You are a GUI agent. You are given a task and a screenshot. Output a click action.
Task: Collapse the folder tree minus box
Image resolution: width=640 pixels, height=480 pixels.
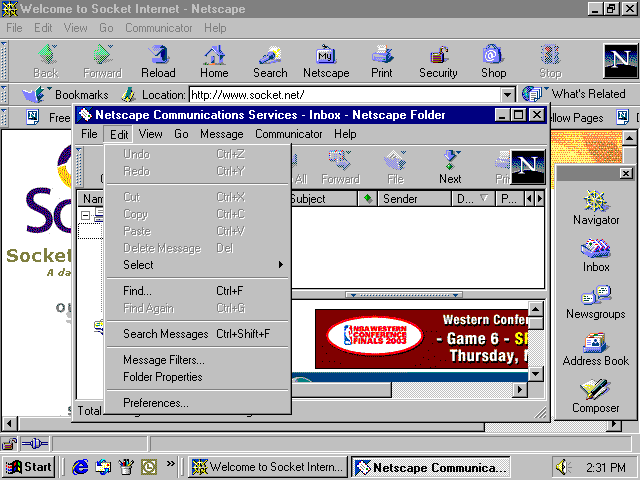85,215
